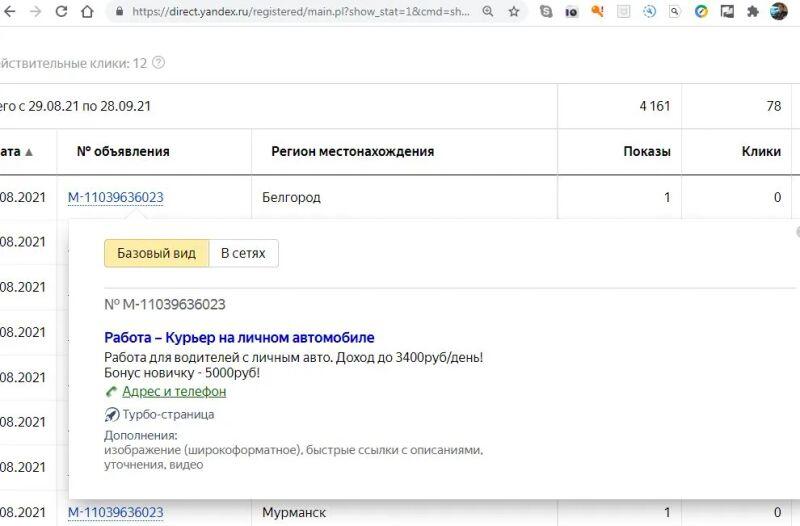
Task: Sort table by date column arrow
Action: pos(29,152)
